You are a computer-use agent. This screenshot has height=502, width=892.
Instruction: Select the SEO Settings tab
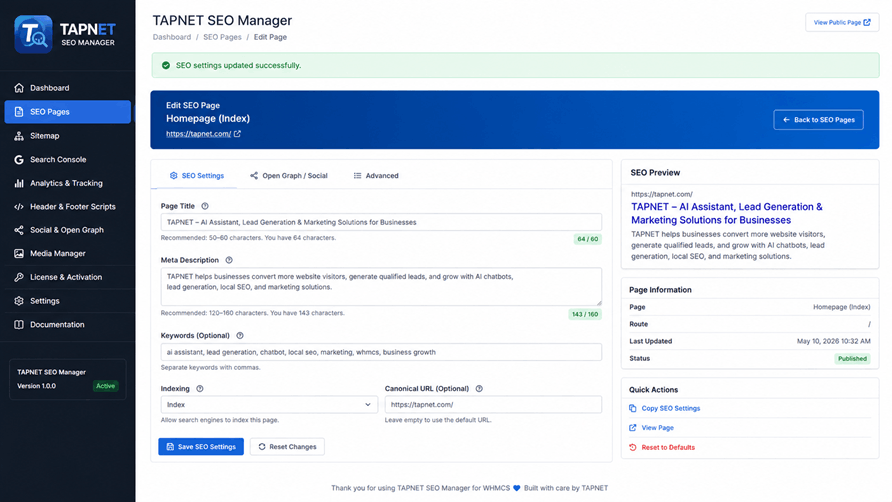click(197, 175)
